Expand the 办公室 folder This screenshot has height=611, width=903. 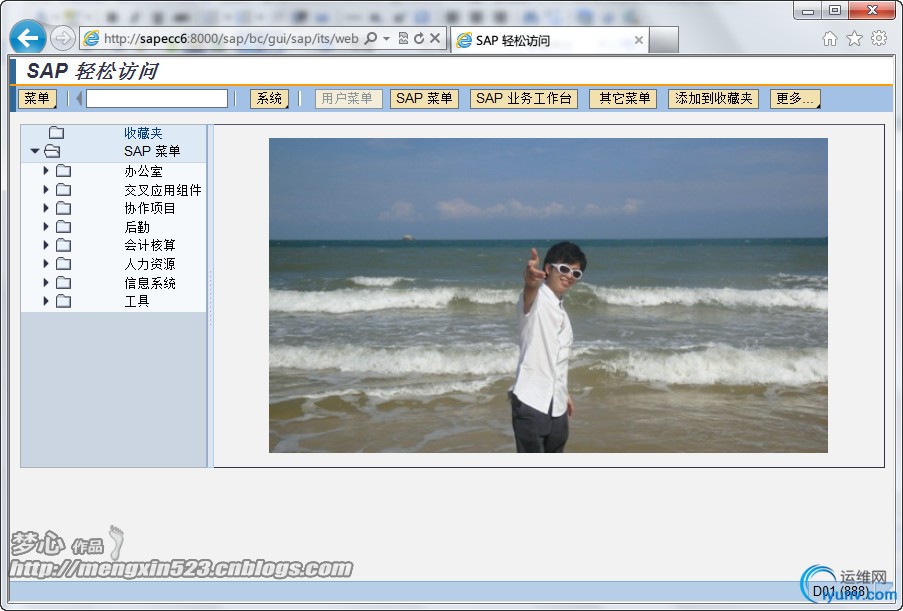(x=46, y=170)
